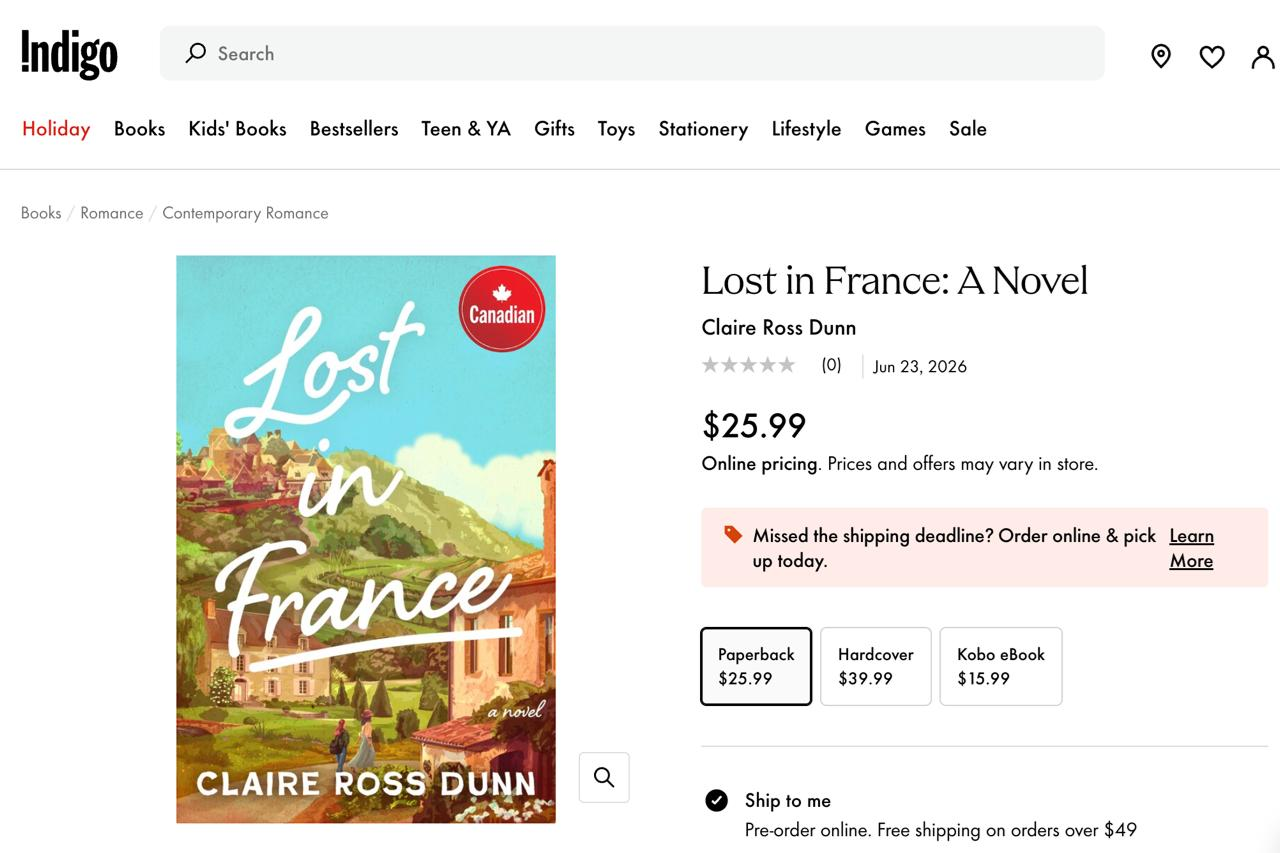This screenshot has height=853, width=1280.
Task: Open wishlist heart icon
Action: [1212, 57]
